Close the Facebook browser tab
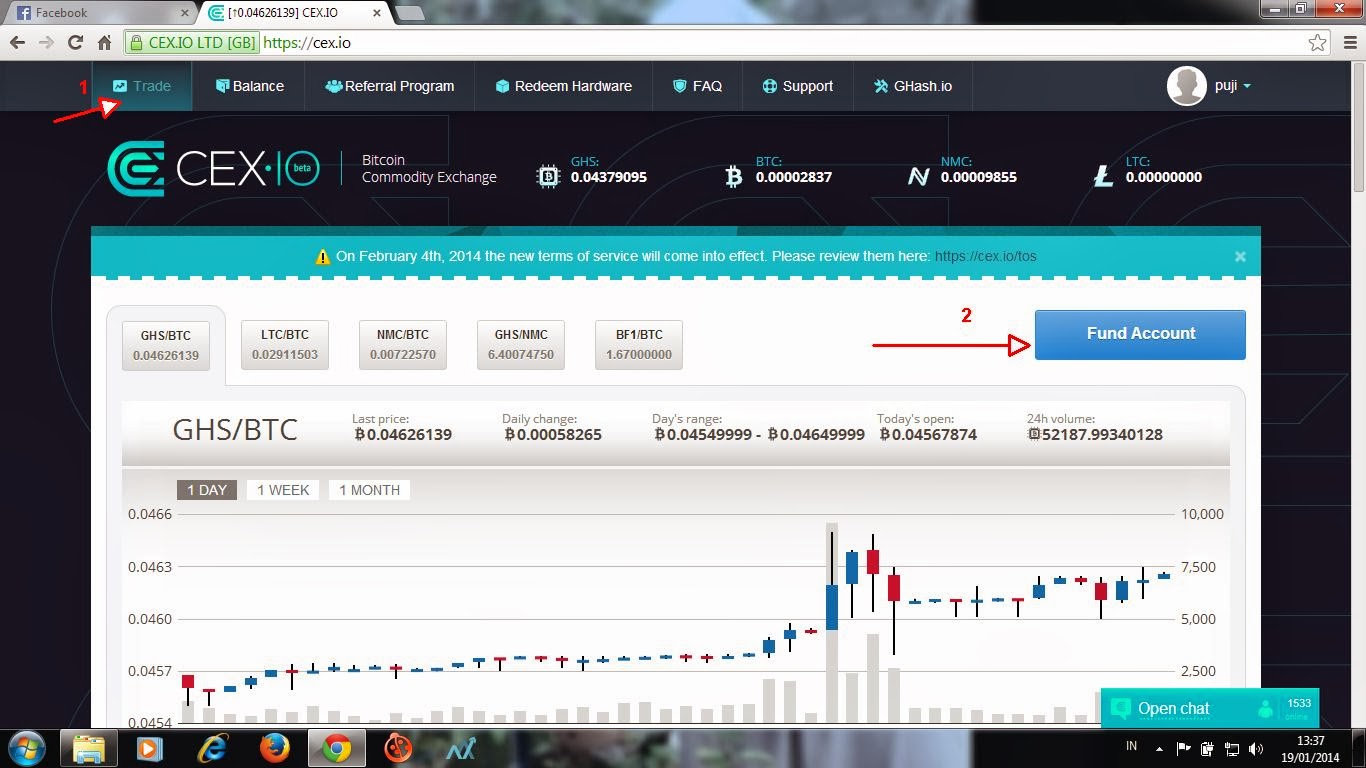 [184, 13]
